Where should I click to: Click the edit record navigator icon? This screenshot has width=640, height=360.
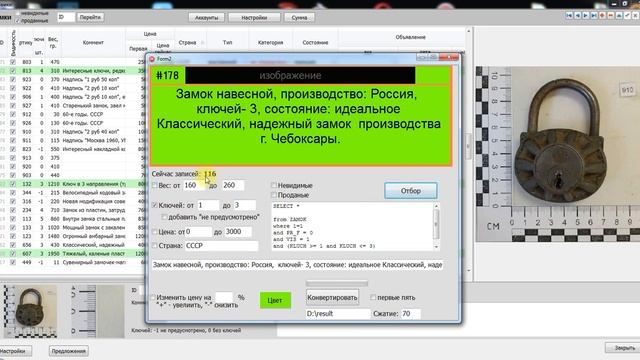[x=619, y=16]
